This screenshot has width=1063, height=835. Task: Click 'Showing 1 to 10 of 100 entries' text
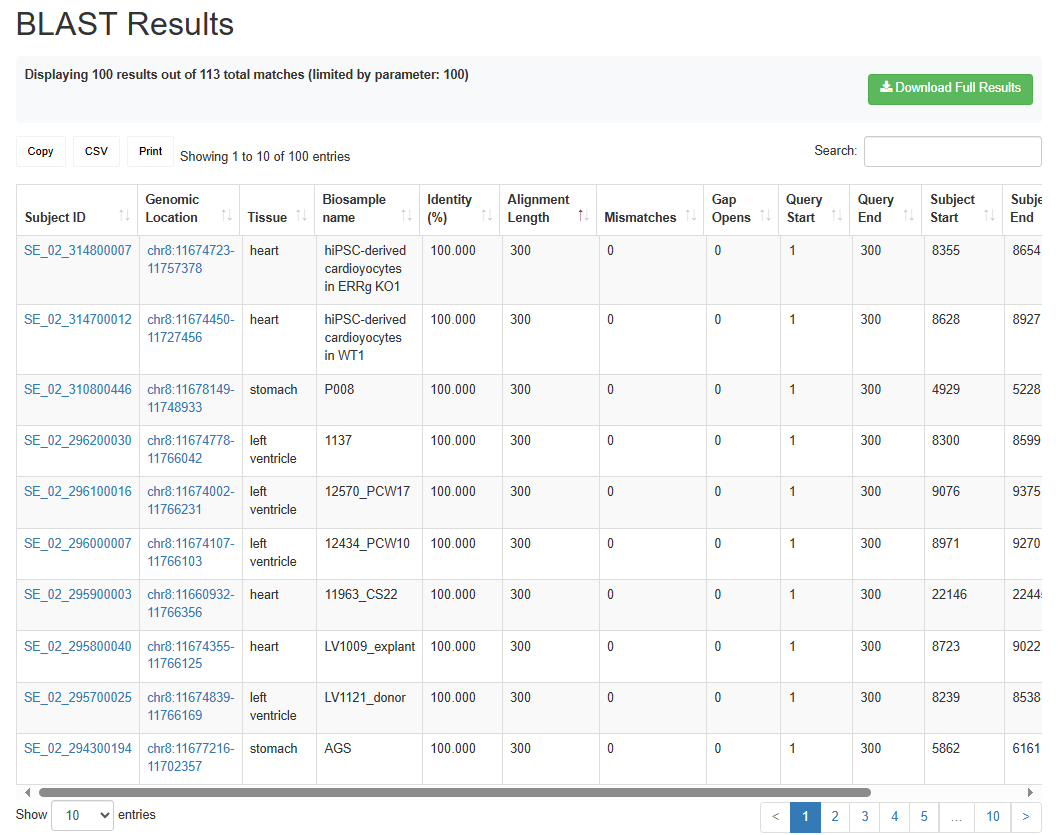(265, 157)
